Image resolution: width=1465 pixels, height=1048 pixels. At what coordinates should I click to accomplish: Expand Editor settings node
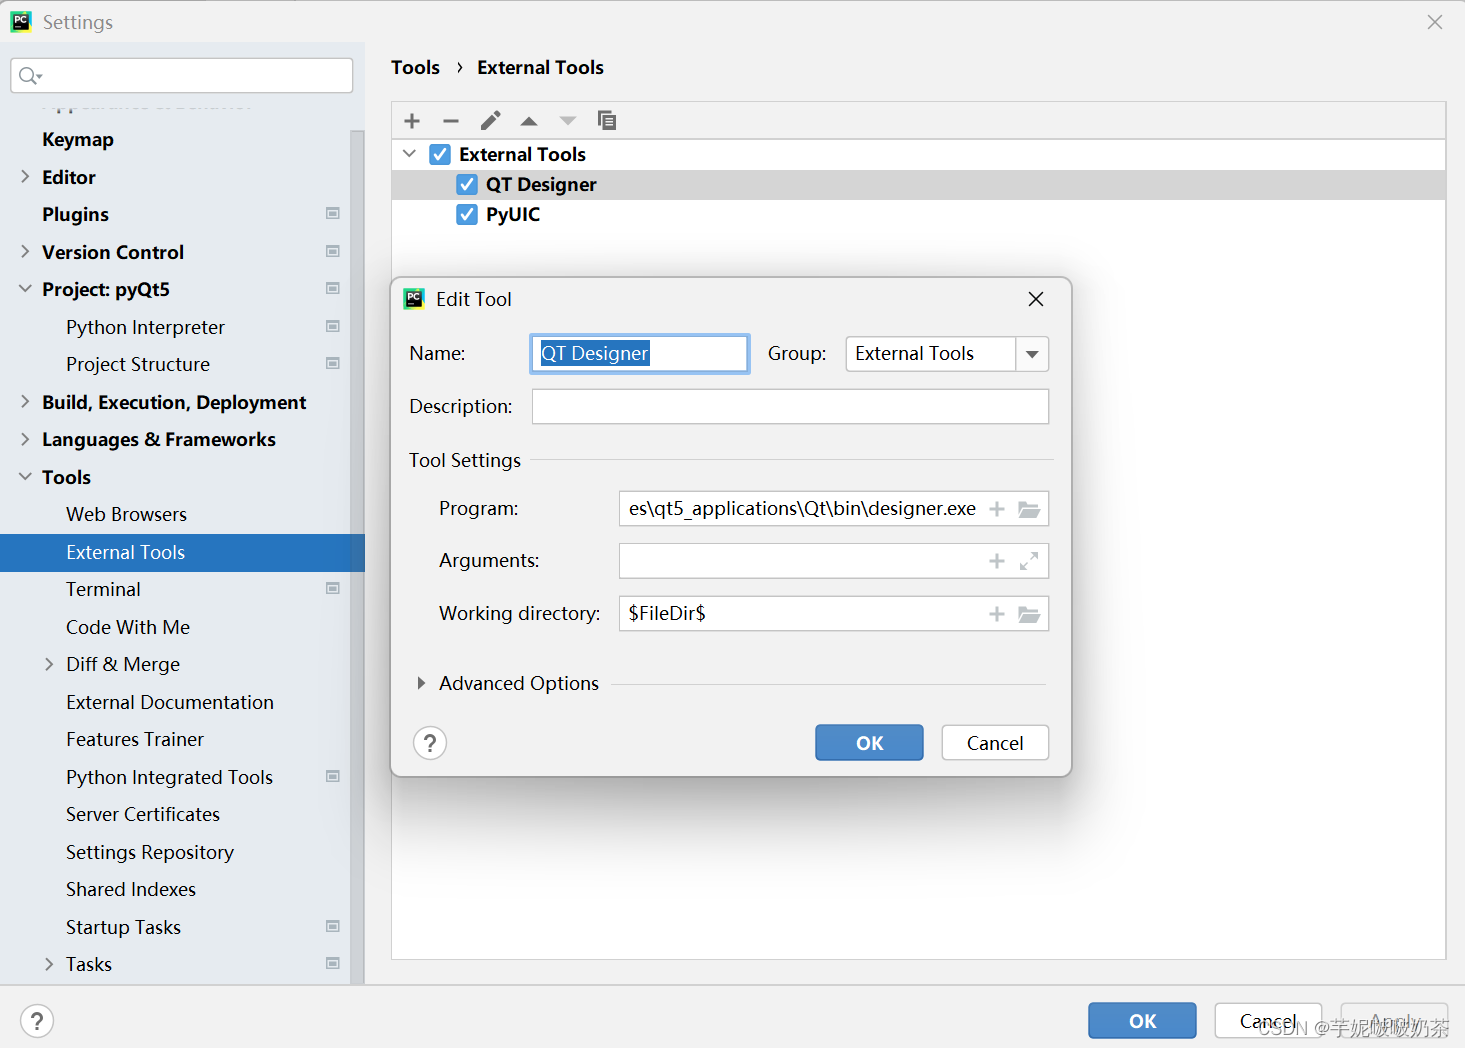click(25, 177)
